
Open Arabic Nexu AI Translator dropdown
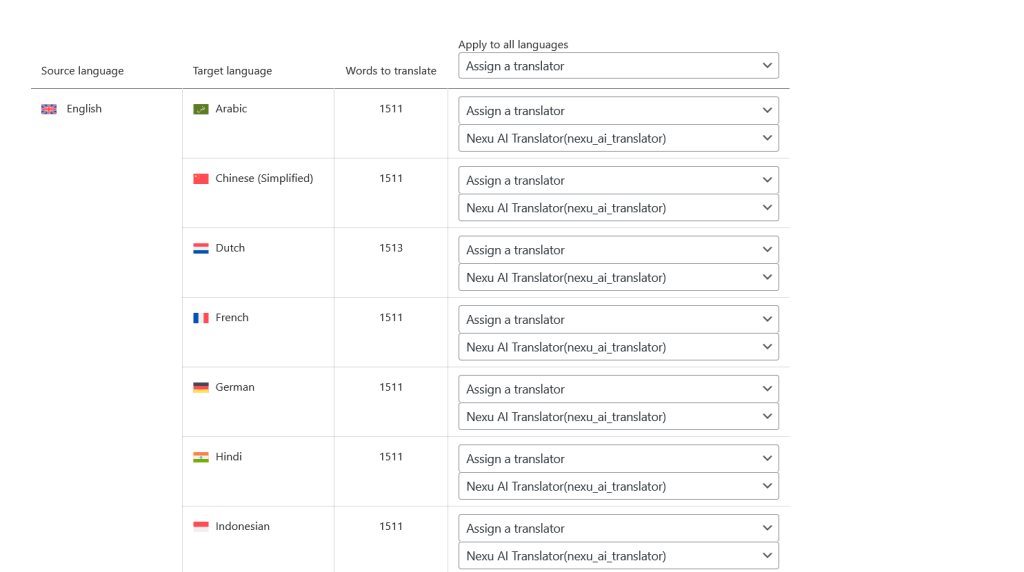pyautogui.click(x=618, y=138)
